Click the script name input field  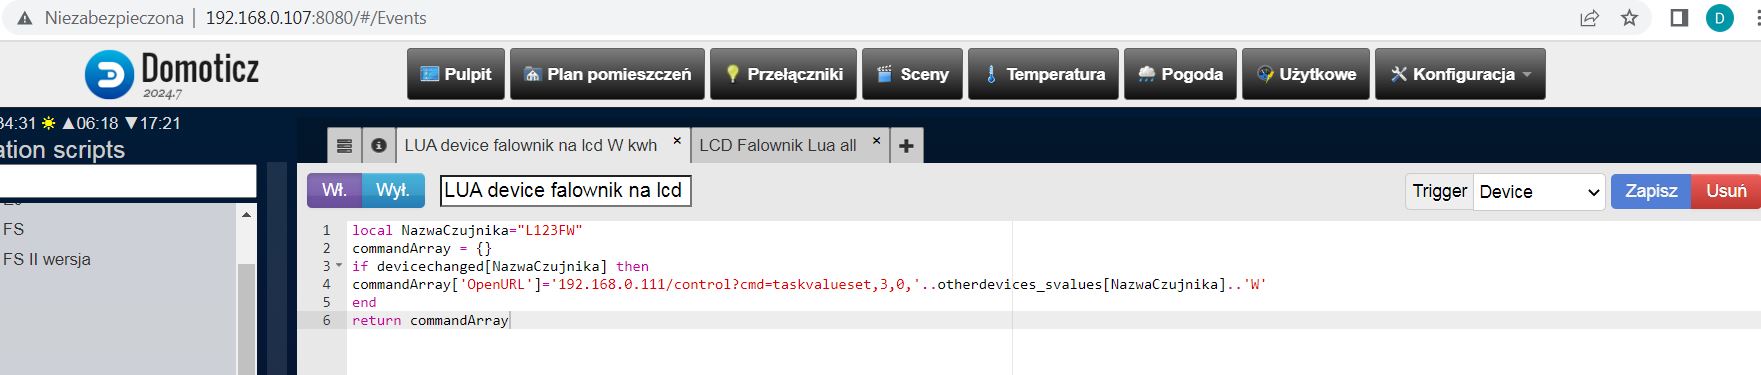[565, 191]
